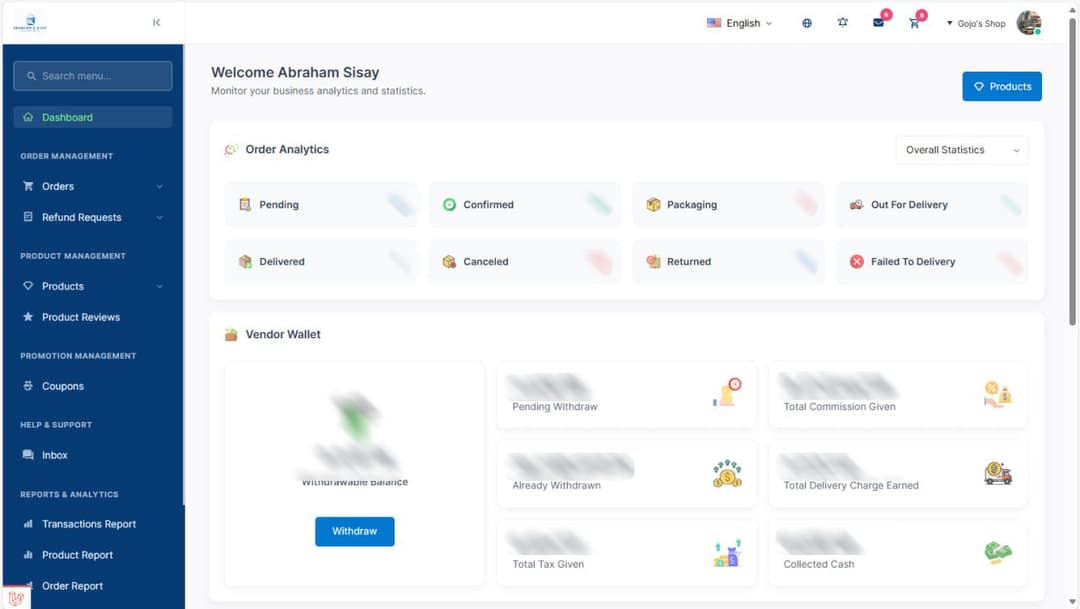The image size is (1080, 609).
Task: Open the Out For Delivery card
Action: pyautogui.click(x=932, y=204)
